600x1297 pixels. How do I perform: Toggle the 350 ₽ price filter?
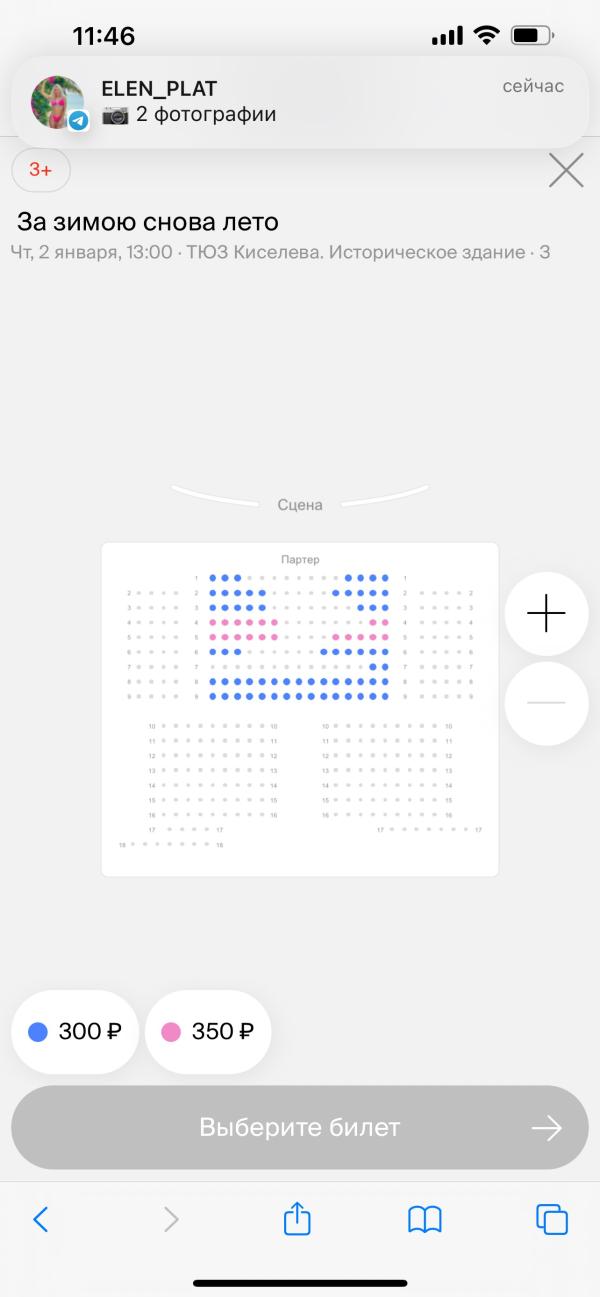pyautogui.click(x=208, y=1032)
